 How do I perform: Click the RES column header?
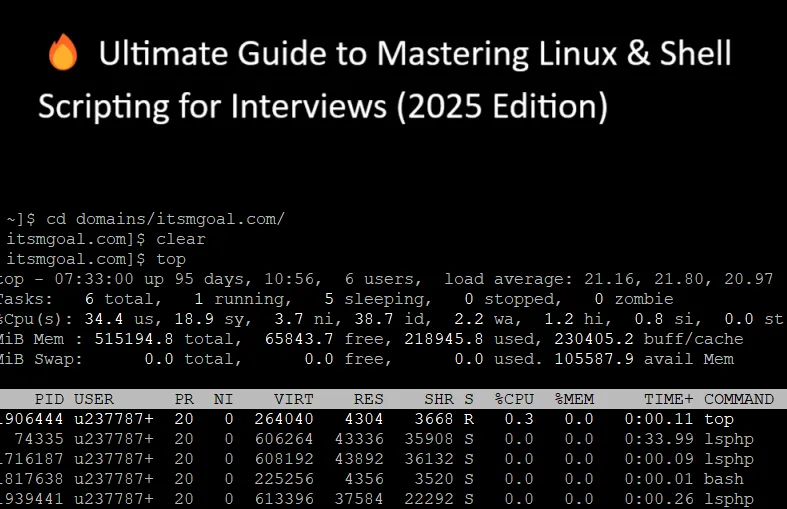pyautogui.click(x=368, y=399)
